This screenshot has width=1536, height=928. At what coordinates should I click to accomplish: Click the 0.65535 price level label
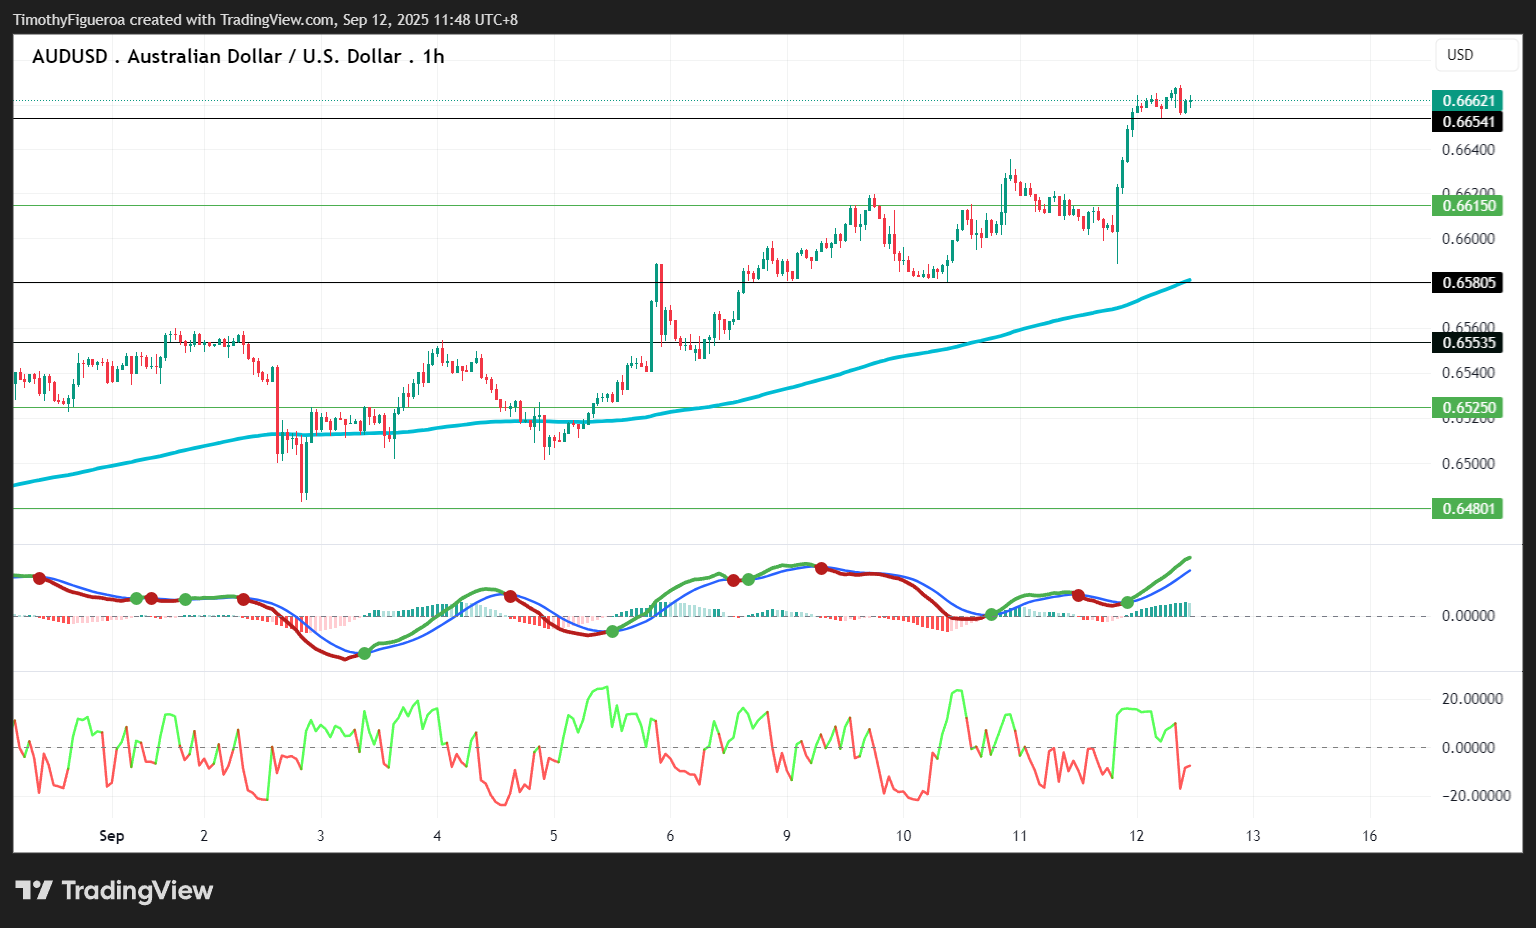click(x=1468, y=343)
